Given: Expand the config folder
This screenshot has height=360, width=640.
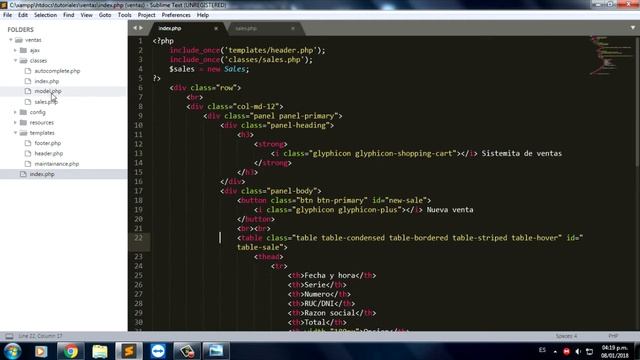Looking at the screenshot, I should (x=16, y=112).
